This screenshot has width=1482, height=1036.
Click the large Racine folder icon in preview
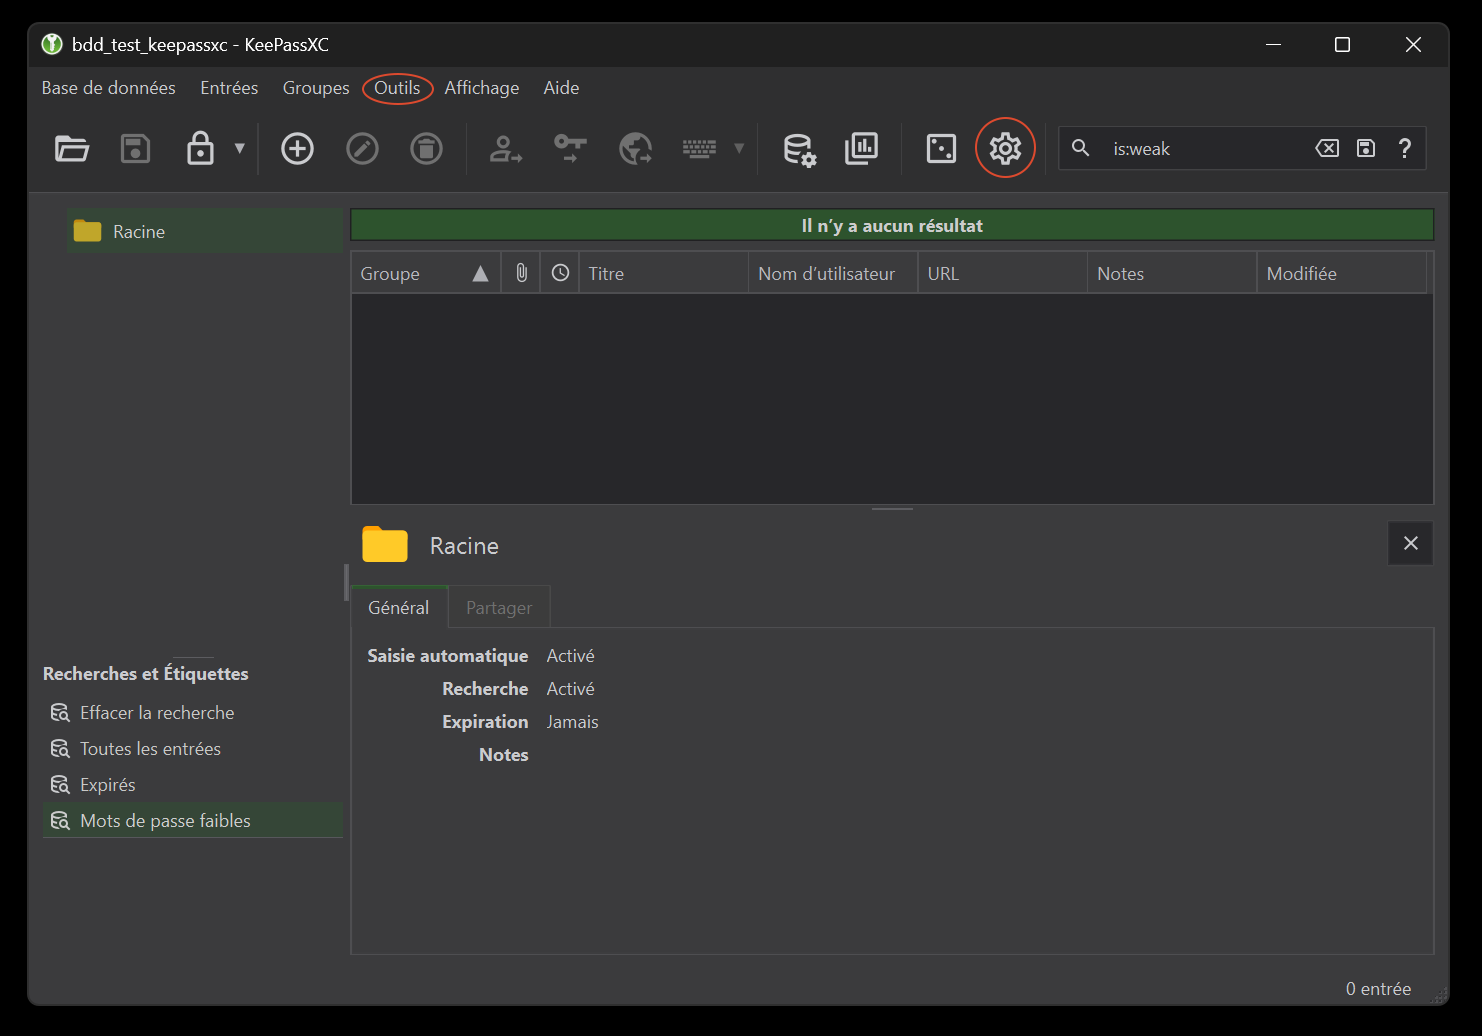(x=385, y=544)
